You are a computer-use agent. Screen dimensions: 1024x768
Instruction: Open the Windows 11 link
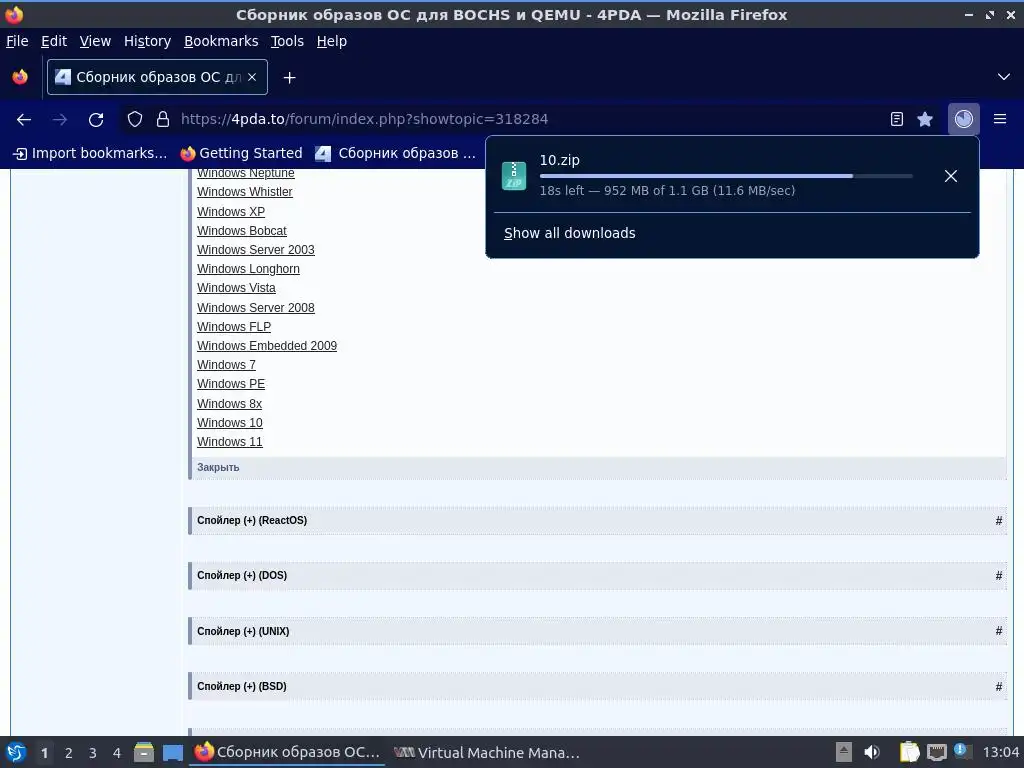(230, 441)
